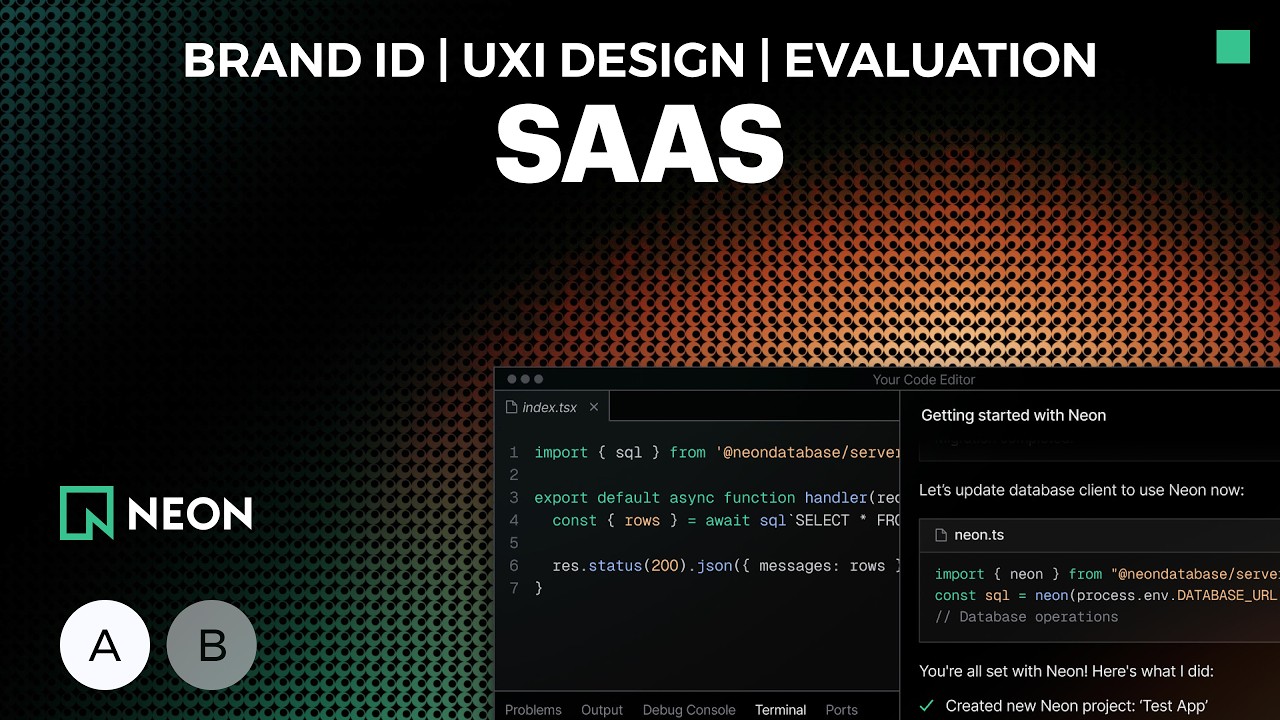
Task: Switch to the Problems panel tab
Action: (x=533, y=710)
